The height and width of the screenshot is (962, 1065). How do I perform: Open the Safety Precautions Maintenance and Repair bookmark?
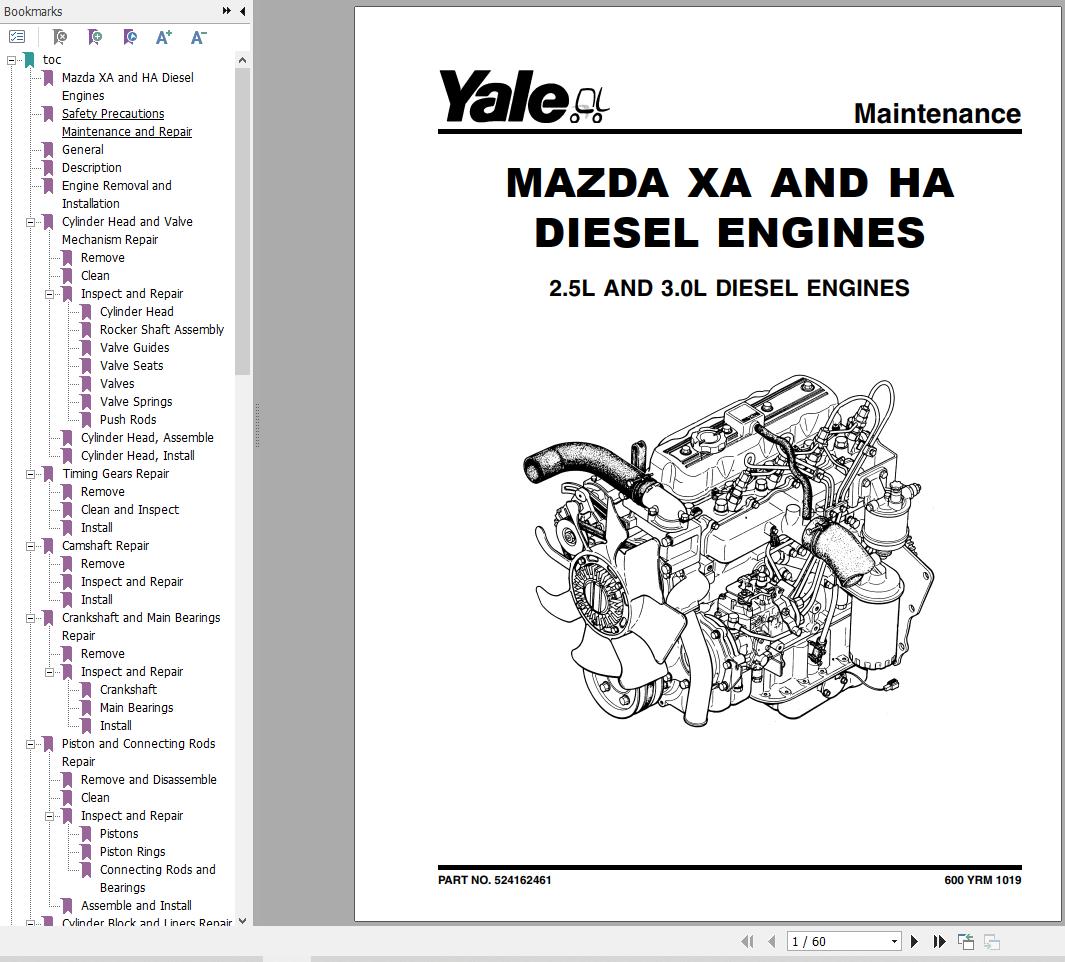click(126, 122)
